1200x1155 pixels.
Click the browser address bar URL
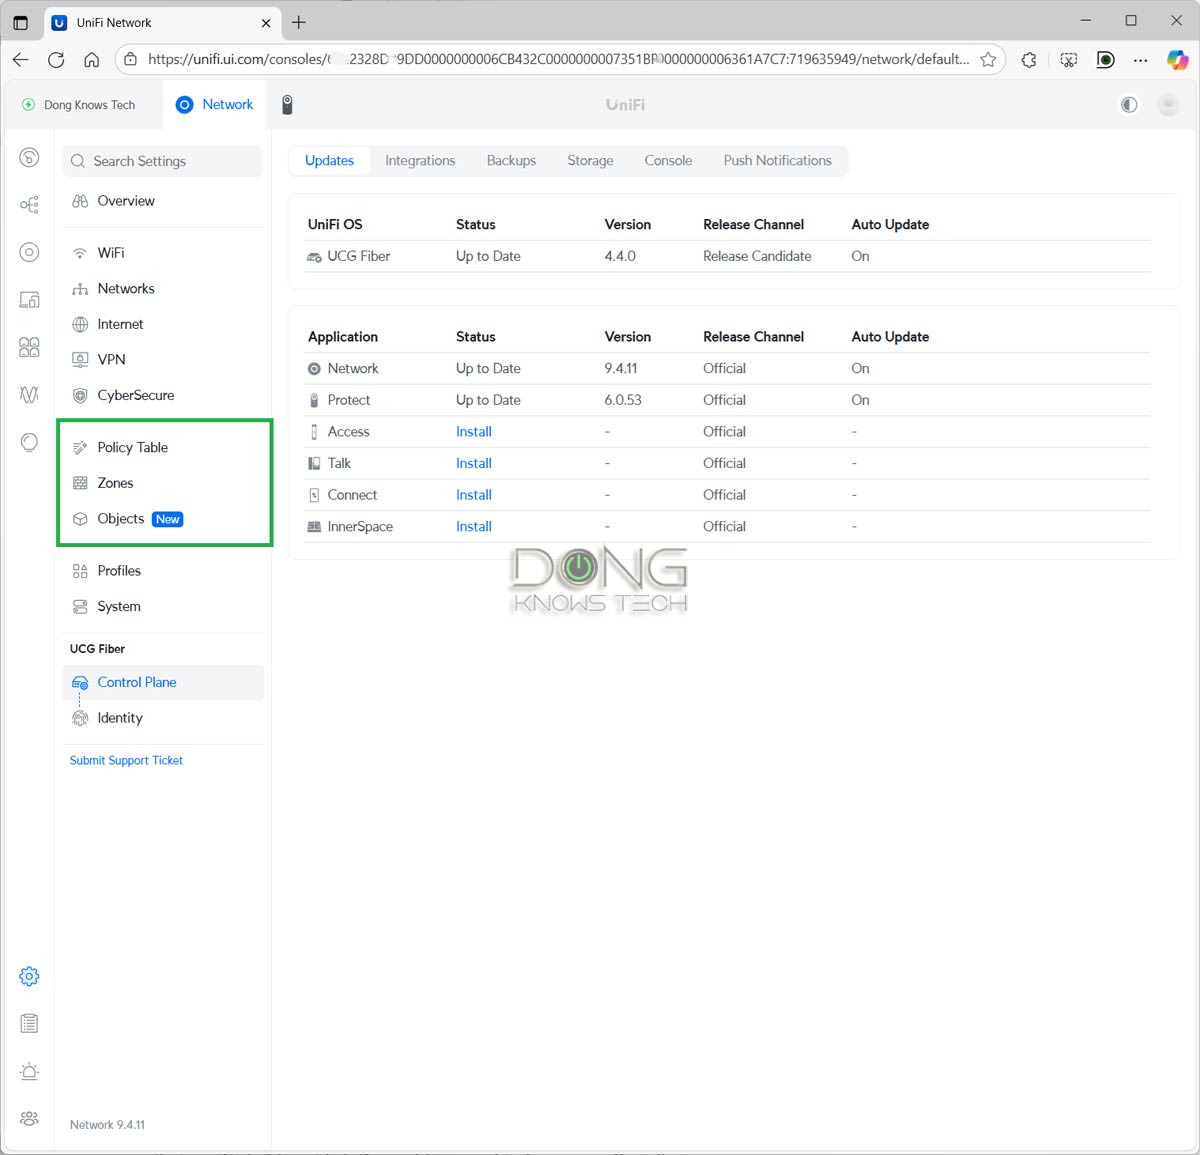(558, 60)
